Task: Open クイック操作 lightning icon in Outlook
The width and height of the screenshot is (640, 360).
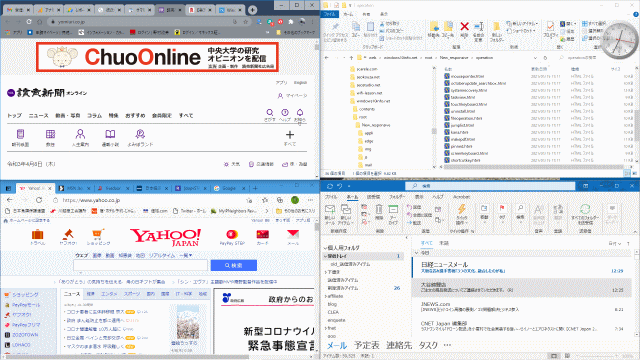Action: tap(462, 209)
